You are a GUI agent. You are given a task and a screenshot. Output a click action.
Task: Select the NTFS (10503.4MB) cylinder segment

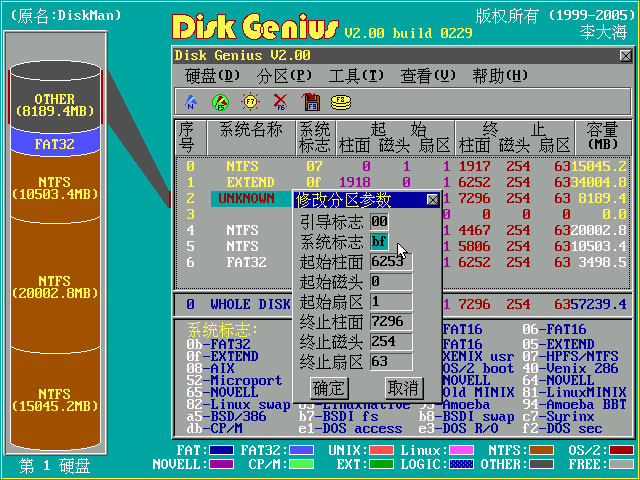55,188
